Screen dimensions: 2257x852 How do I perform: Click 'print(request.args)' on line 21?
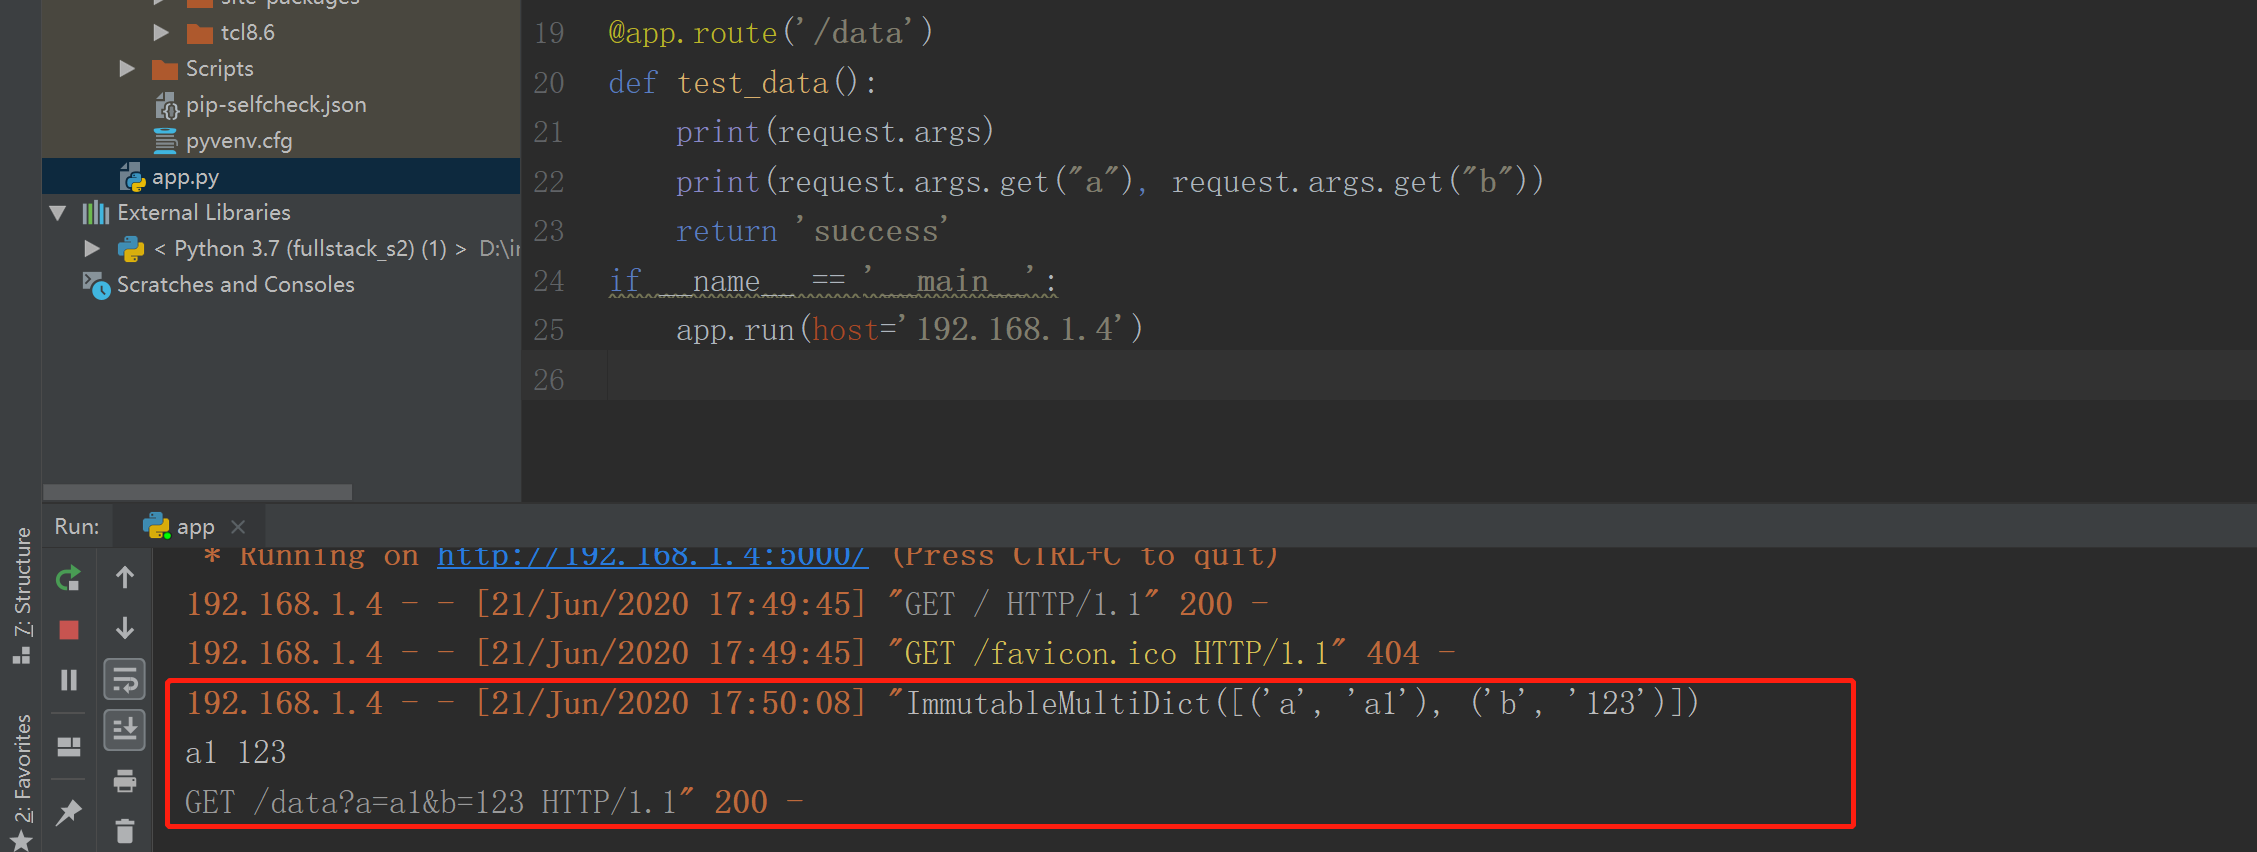pos(834,131)
